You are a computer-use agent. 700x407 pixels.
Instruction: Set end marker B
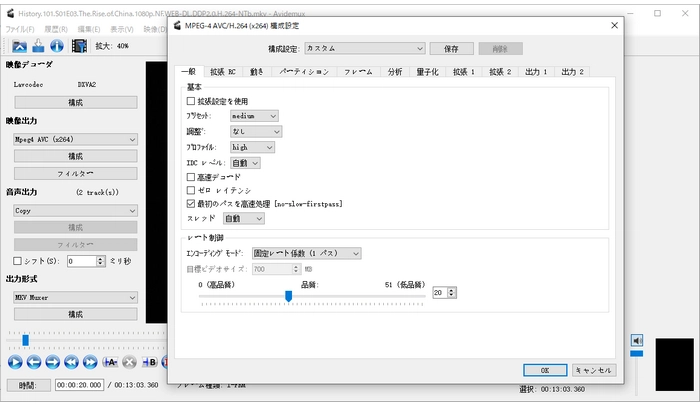tap(149, 362)
